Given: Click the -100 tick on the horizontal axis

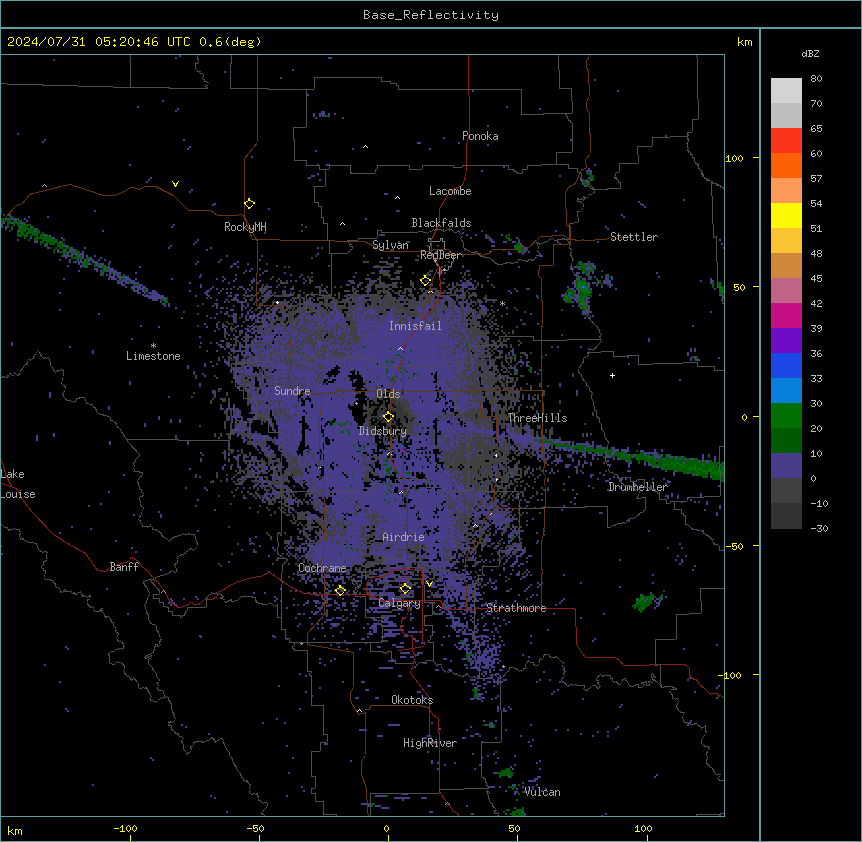Looking at the screenshot, I should [x=125, y=828].
